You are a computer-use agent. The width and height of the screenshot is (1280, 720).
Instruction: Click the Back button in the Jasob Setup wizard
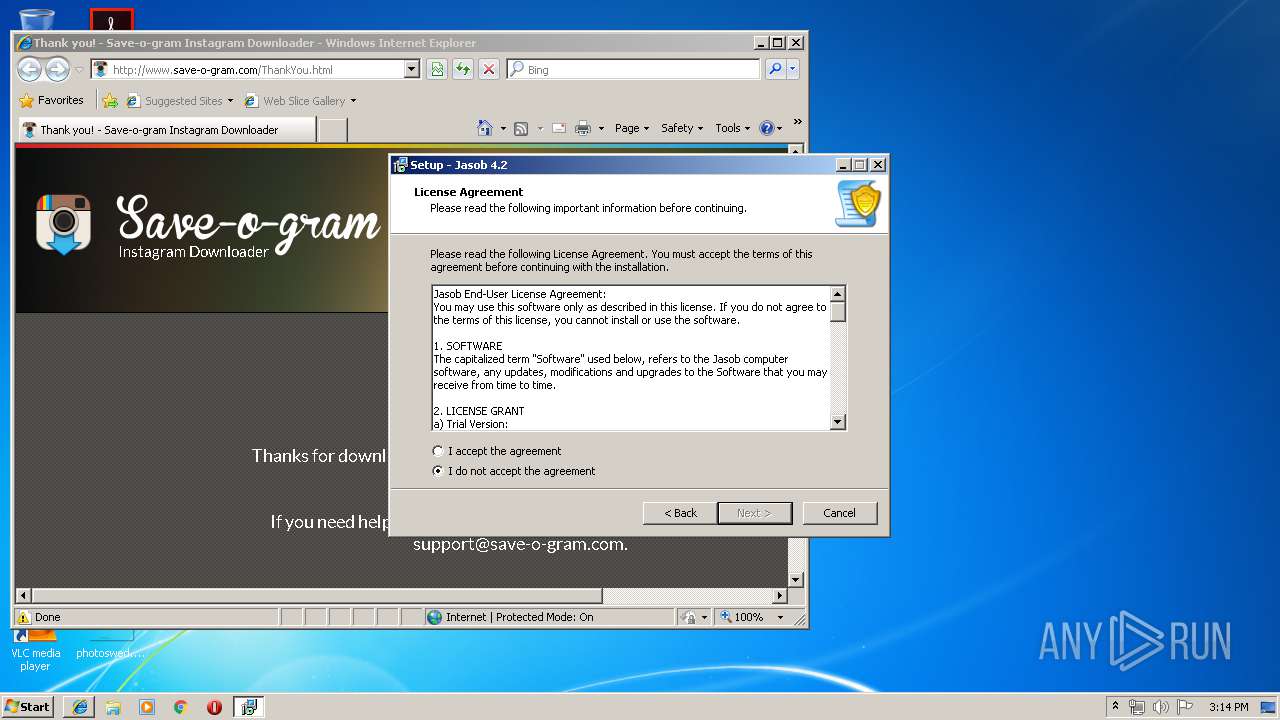[680, 513]
